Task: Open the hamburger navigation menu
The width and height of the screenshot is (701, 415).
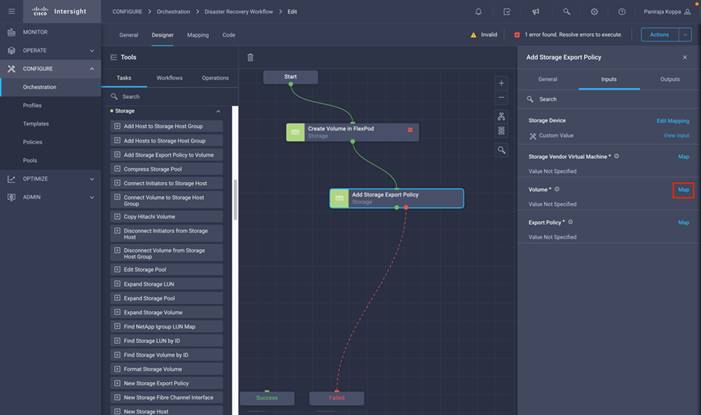Action: [x=12, y=11]
